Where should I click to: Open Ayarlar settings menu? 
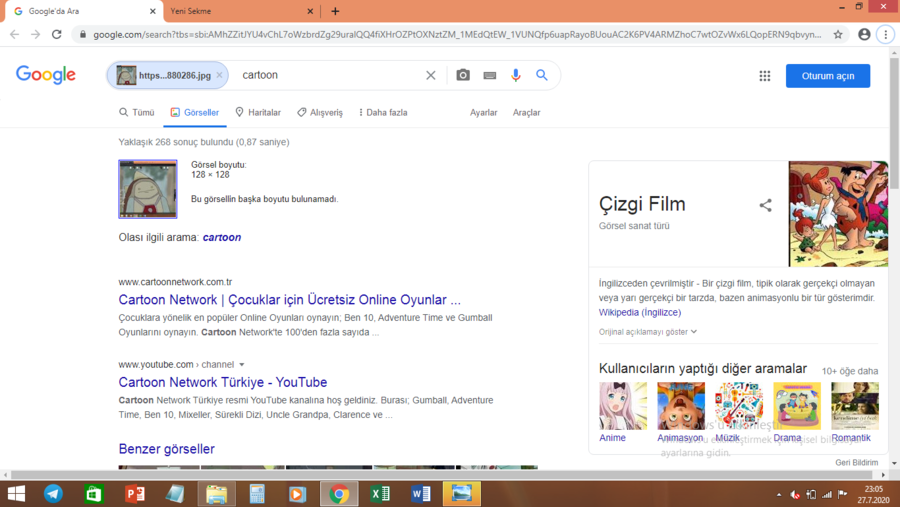483,113
